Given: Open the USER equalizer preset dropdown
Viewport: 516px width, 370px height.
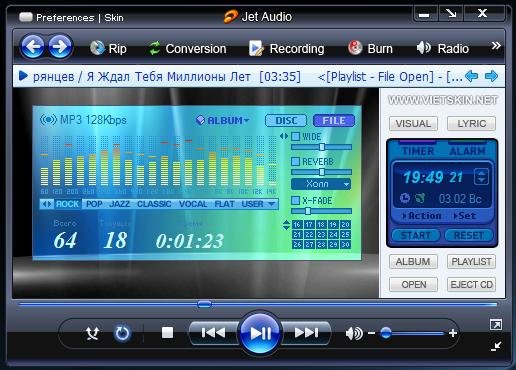Looking at the screenshot, I should [259, 204].
